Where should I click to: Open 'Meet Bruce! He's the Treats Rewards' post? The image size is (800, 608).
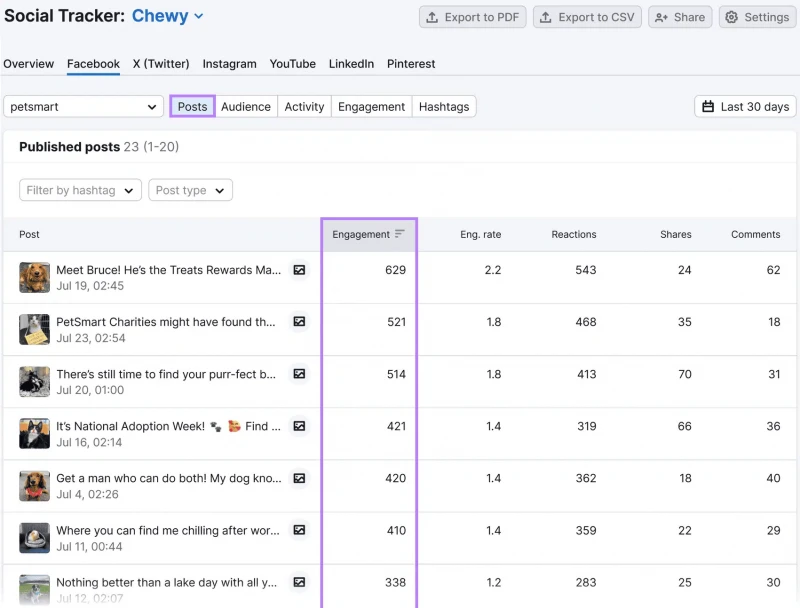(x=168, y=270)
